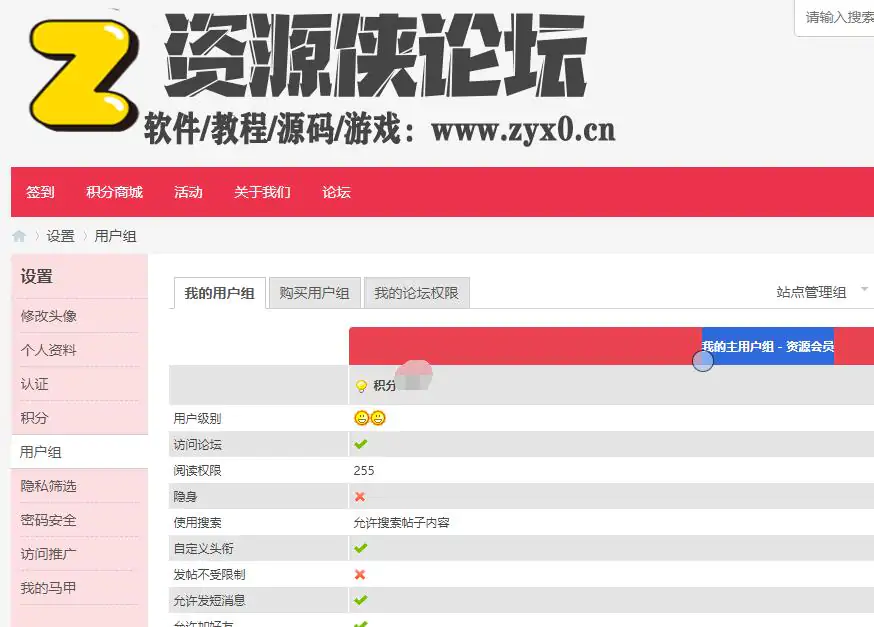This screenshot has width=874, height=627.
Task: Click the 允许搜索帖子内容 text
Action: 401,523
